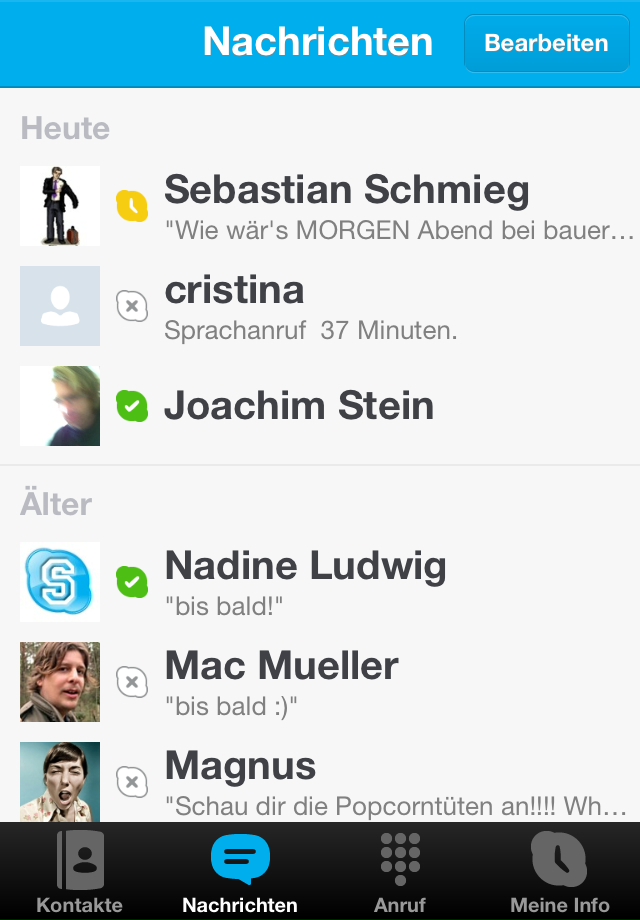The image size is (640, 920).
Task: Select Joachim Stein's chat
Action: pos(320,406)
